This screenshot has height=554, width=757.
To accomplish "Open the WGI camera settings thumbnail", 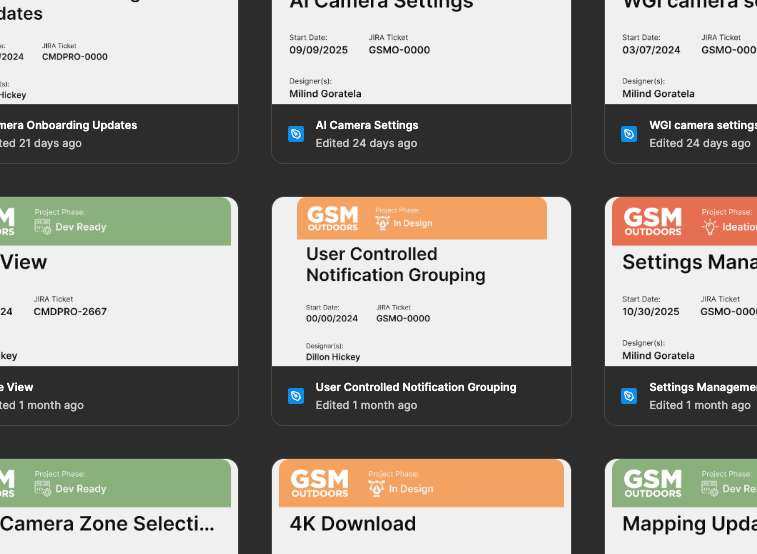I will point(681,52).
